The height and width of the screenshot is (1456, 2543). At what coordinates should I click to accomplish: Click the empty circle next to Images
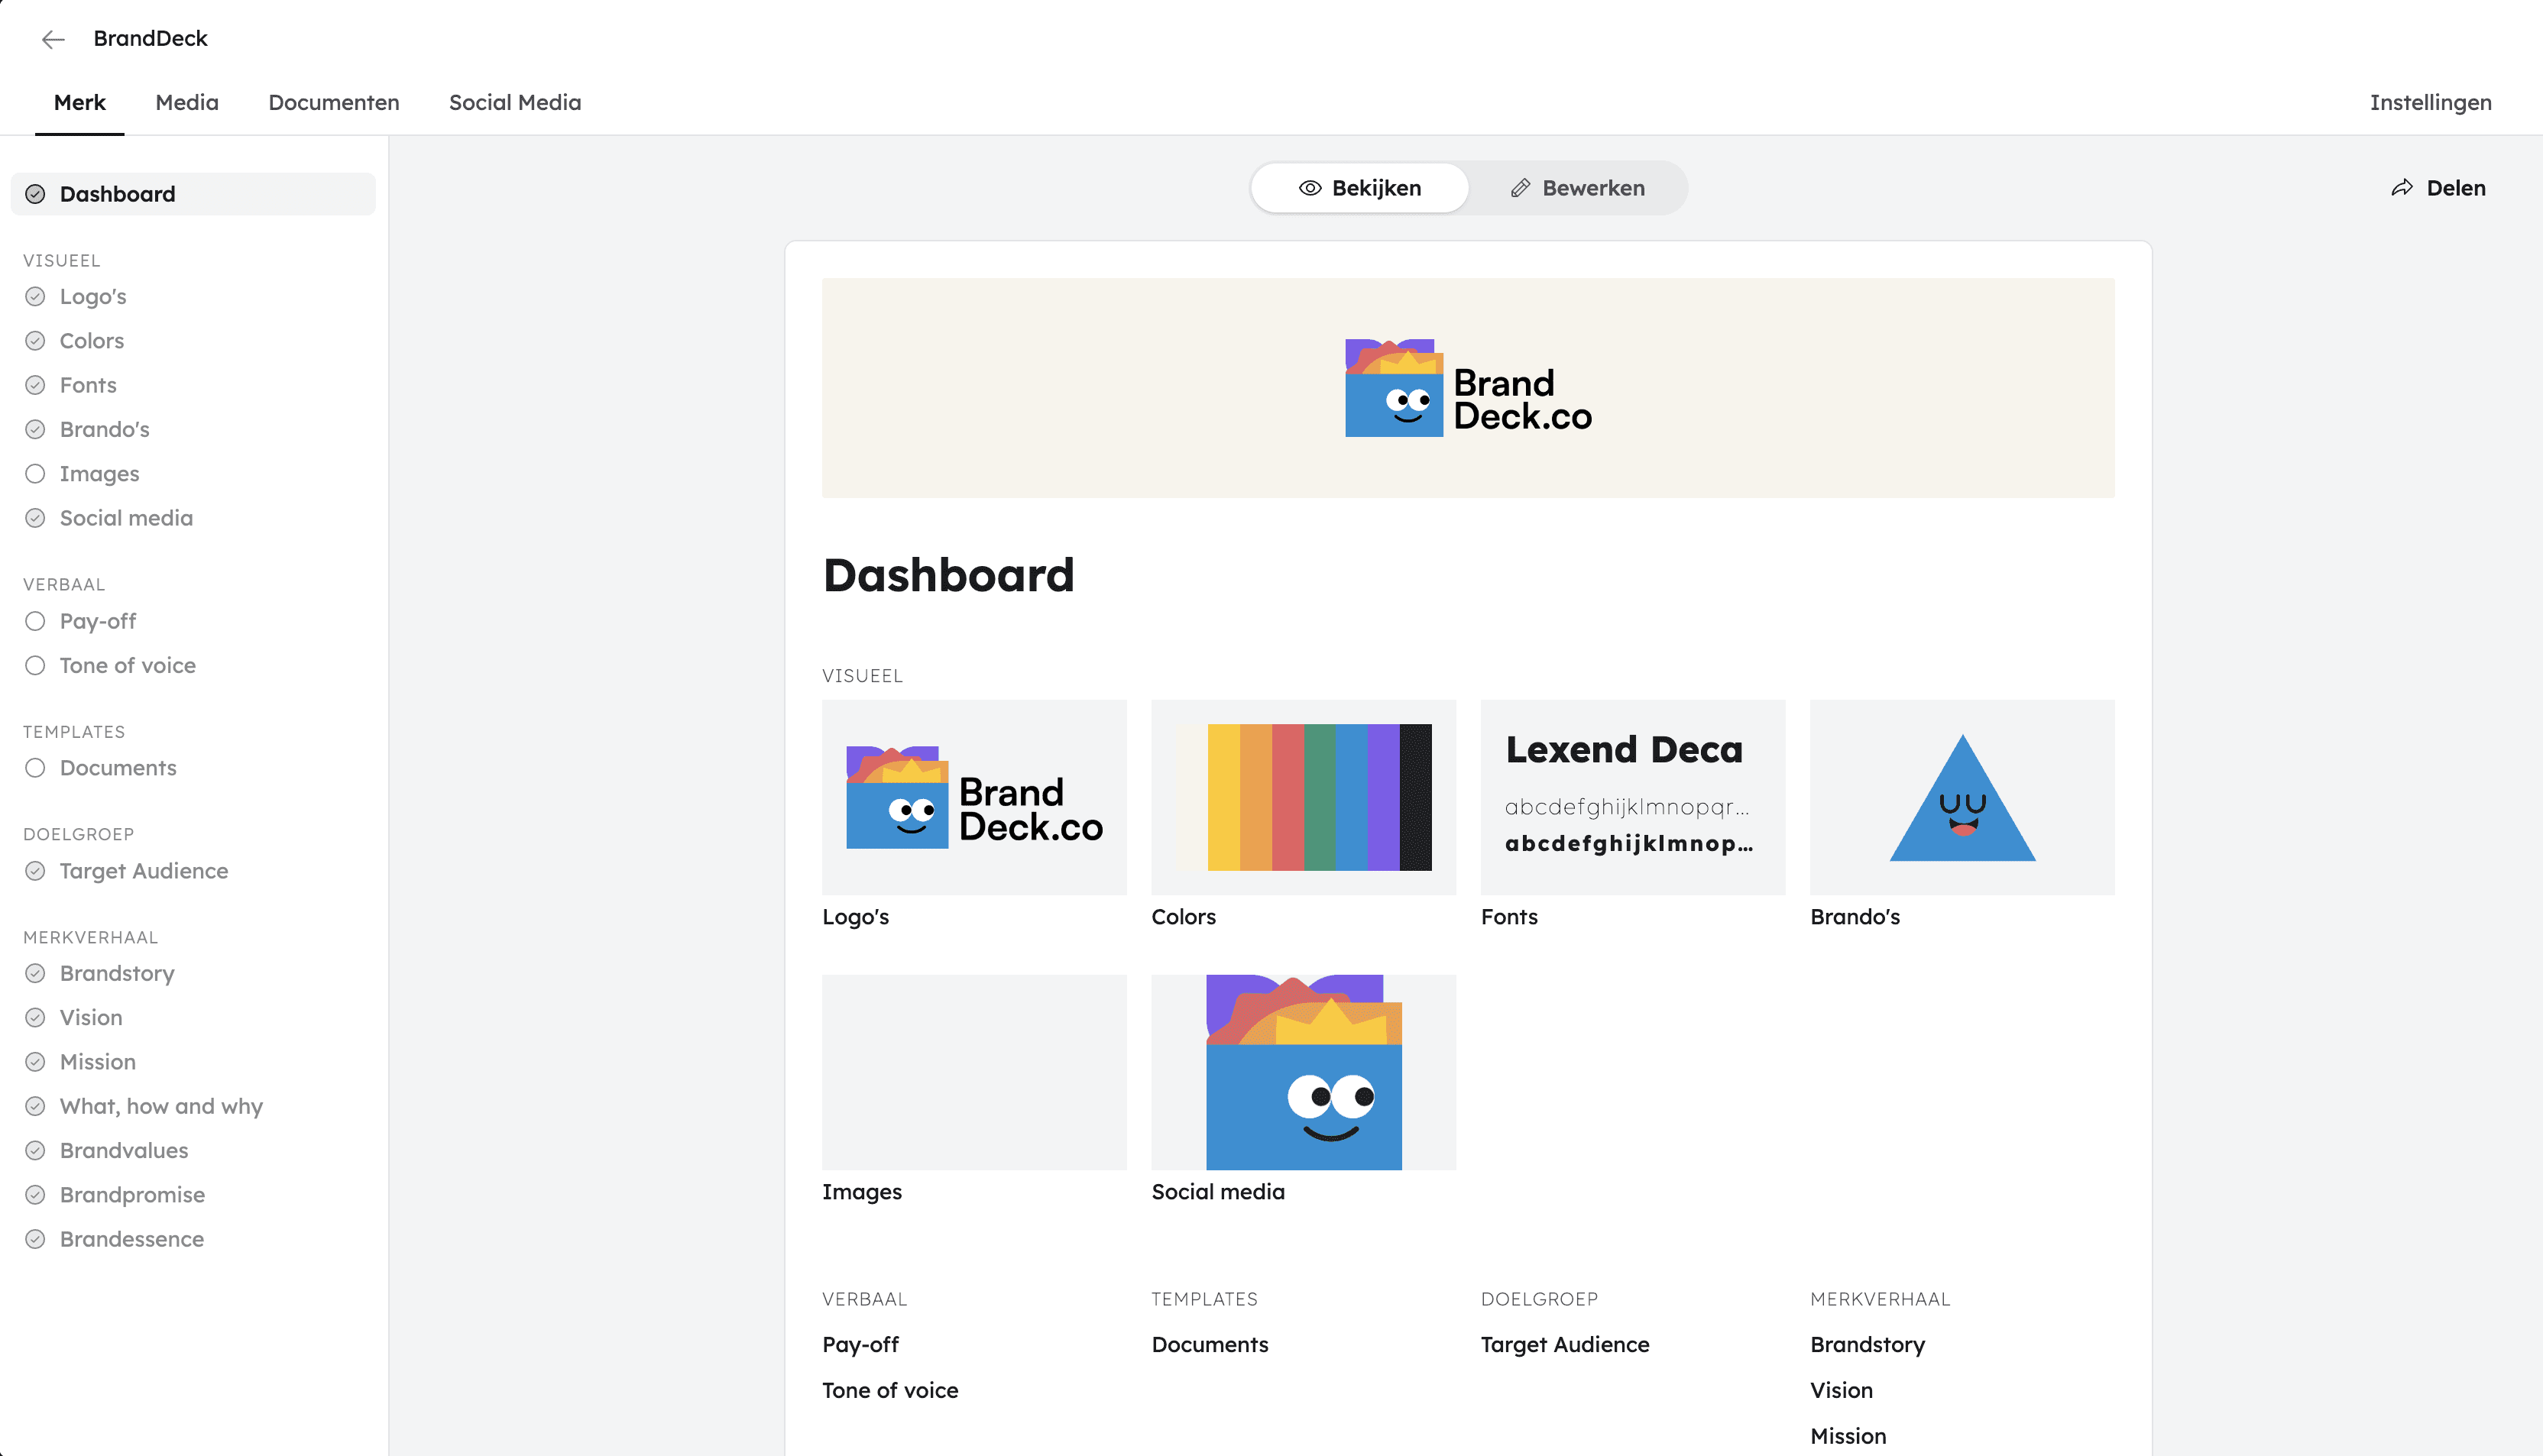35,474
